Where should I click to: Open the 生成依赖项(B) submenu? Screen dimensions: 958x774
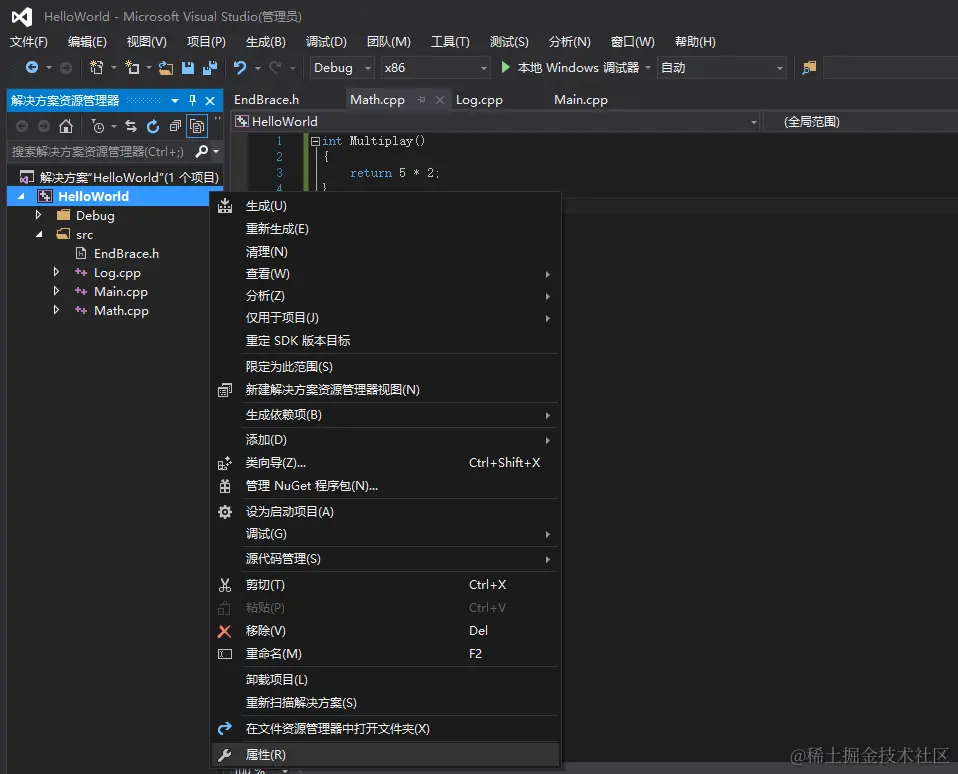pyautogui.click(x=385, y=415)
